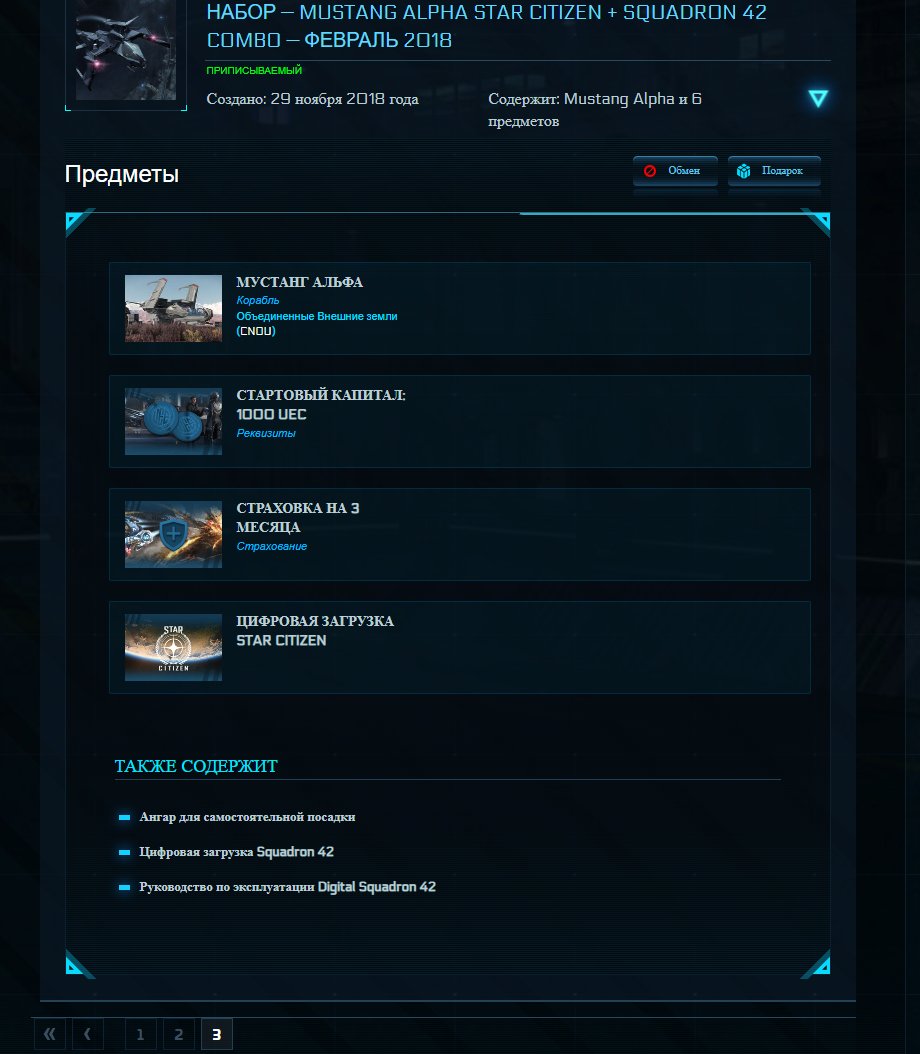Screen dimensions: 920x1054
Task: Click the Star Citizen logo download image
Action: (173, 647)
